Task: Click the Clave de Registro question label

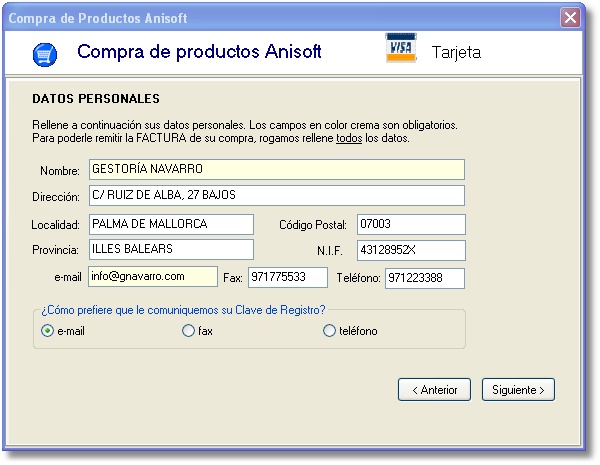Action: tap(183, 310)
